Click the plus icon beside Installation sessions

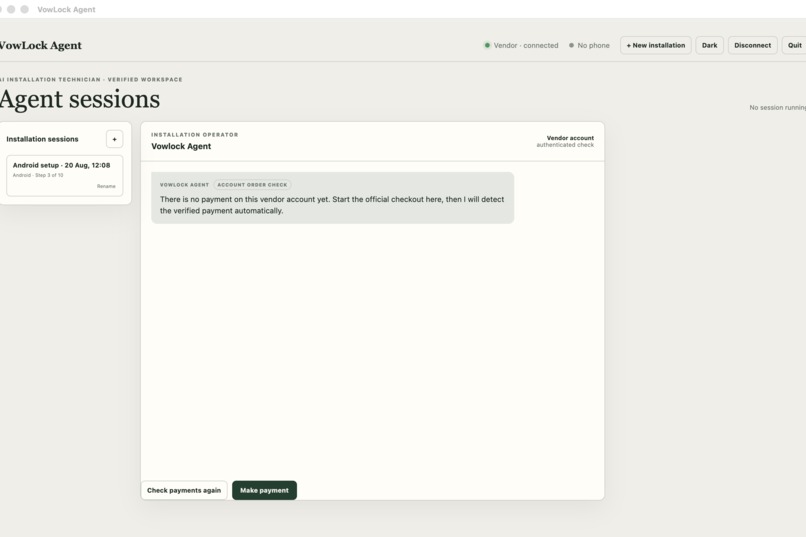click(114, 139)
